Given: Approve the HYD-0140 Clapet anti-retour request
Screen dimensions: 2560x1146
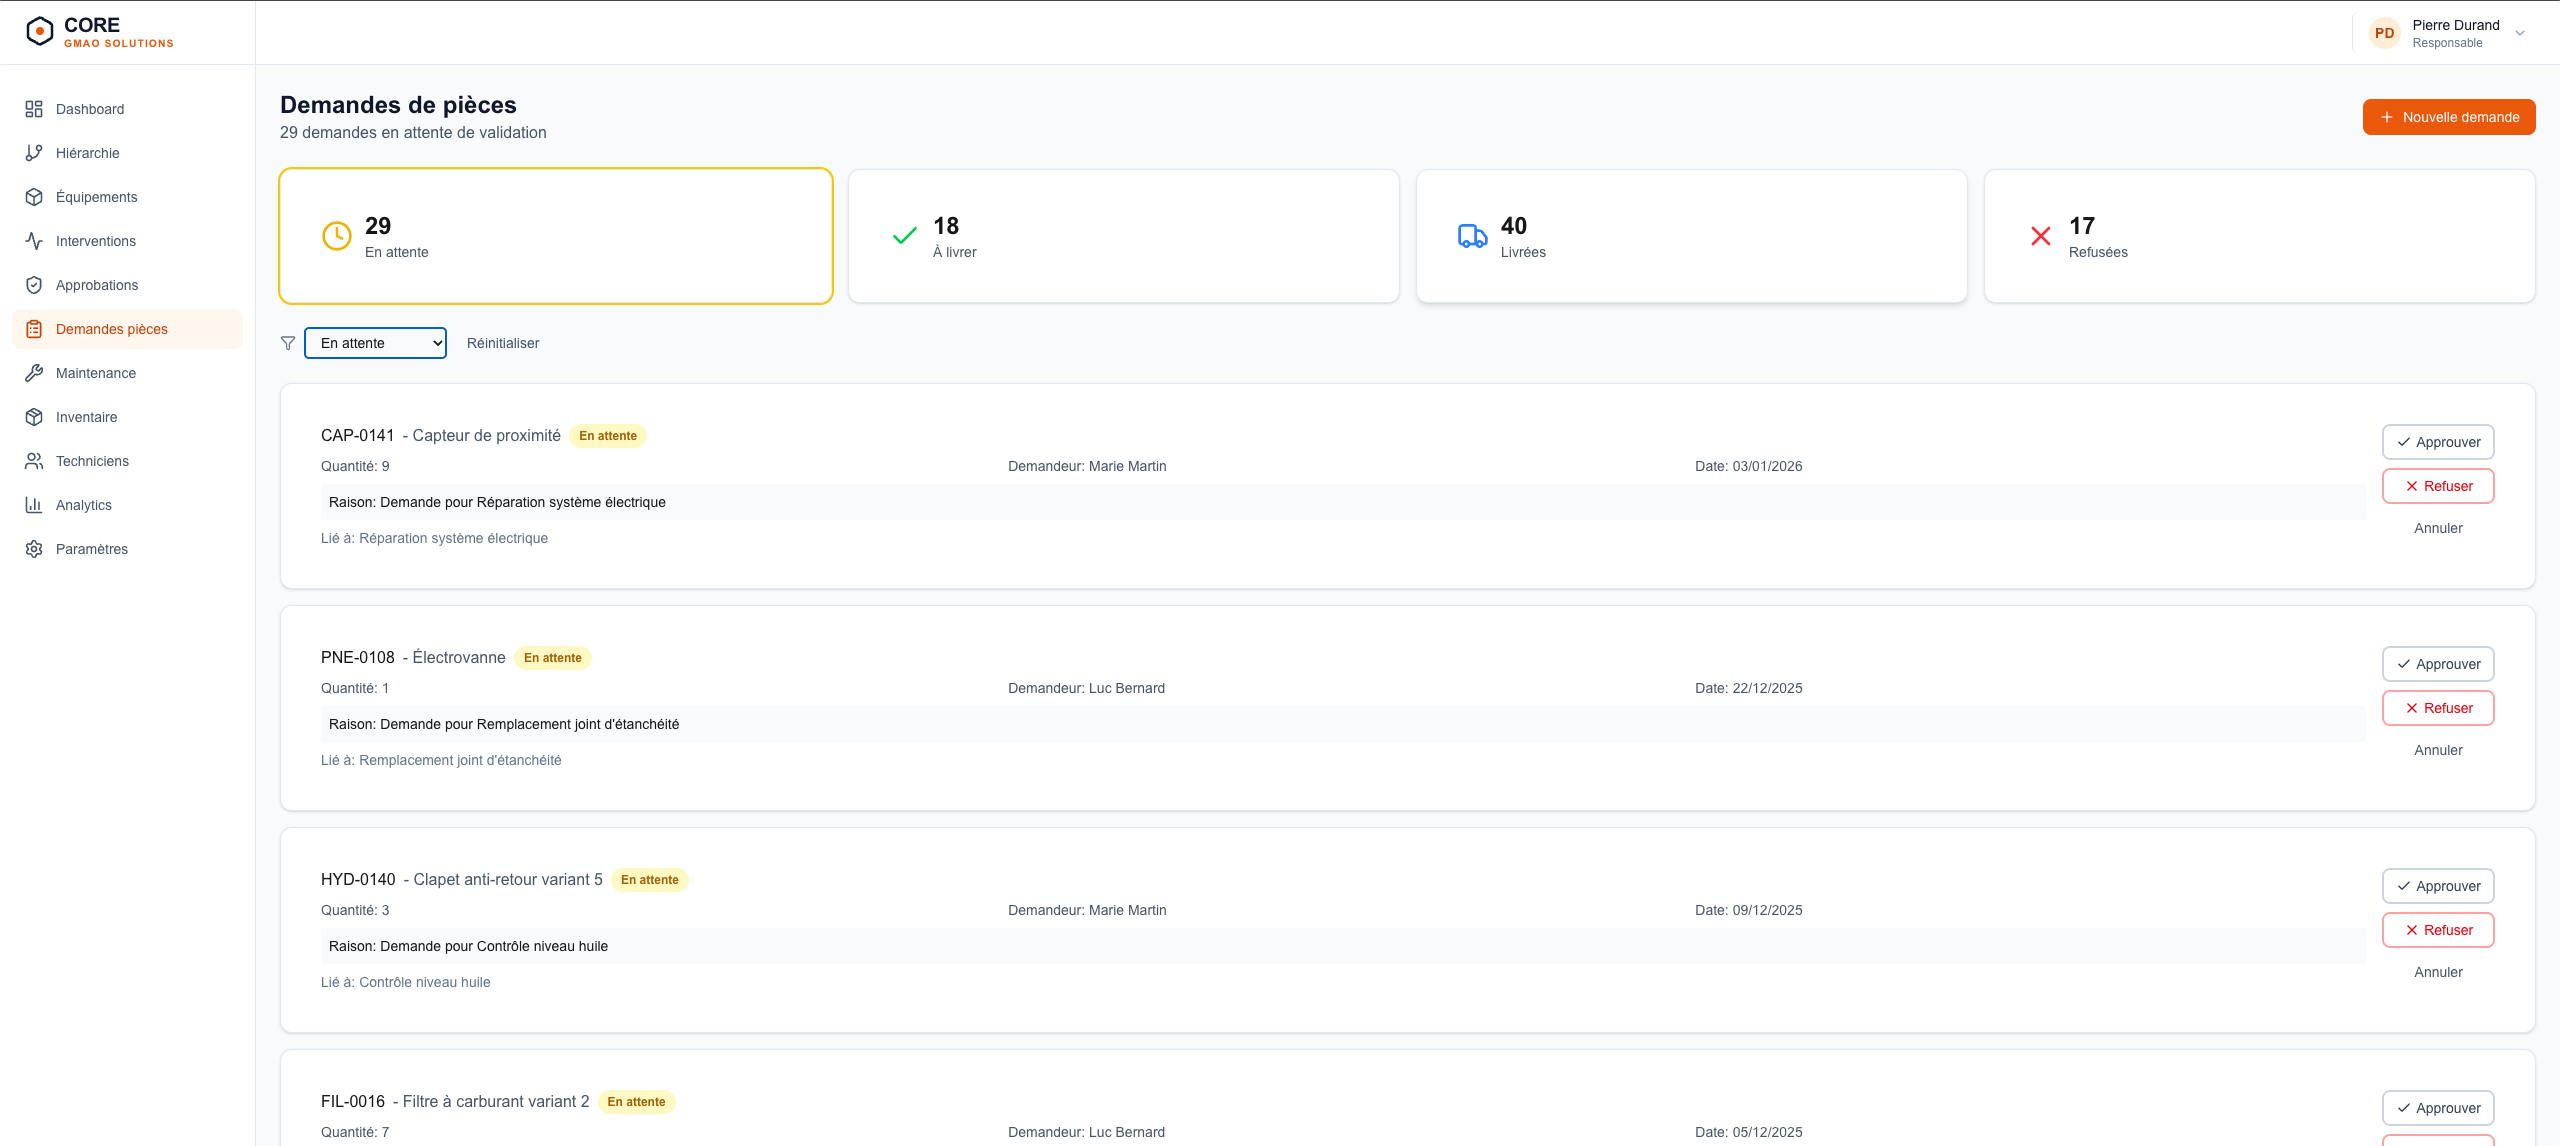Looking at the screenshot, I should coord(2438,886).
